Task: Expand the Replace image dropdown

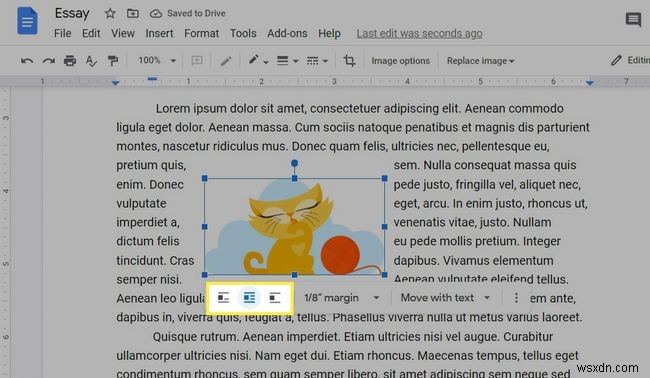Action: [x=480, y=61]
